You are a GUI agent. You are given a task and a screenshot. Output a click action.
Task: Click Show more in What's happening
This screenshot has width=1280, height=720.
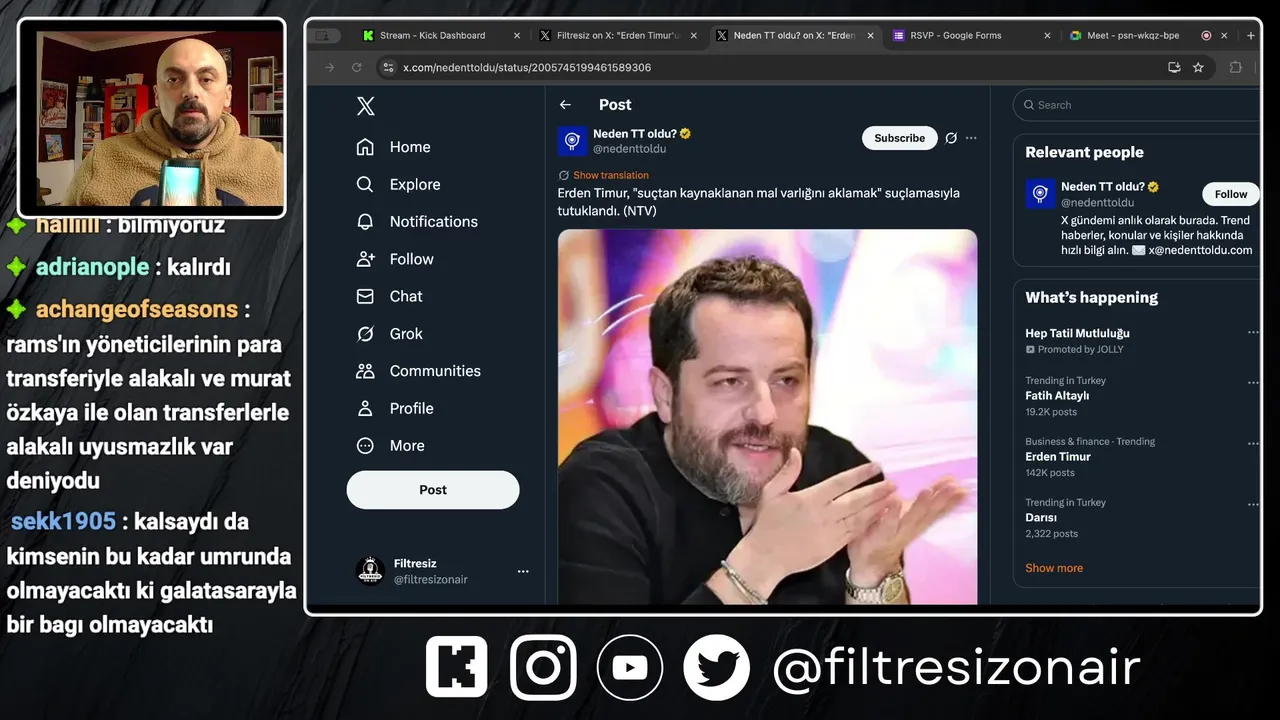[1054, 568]
